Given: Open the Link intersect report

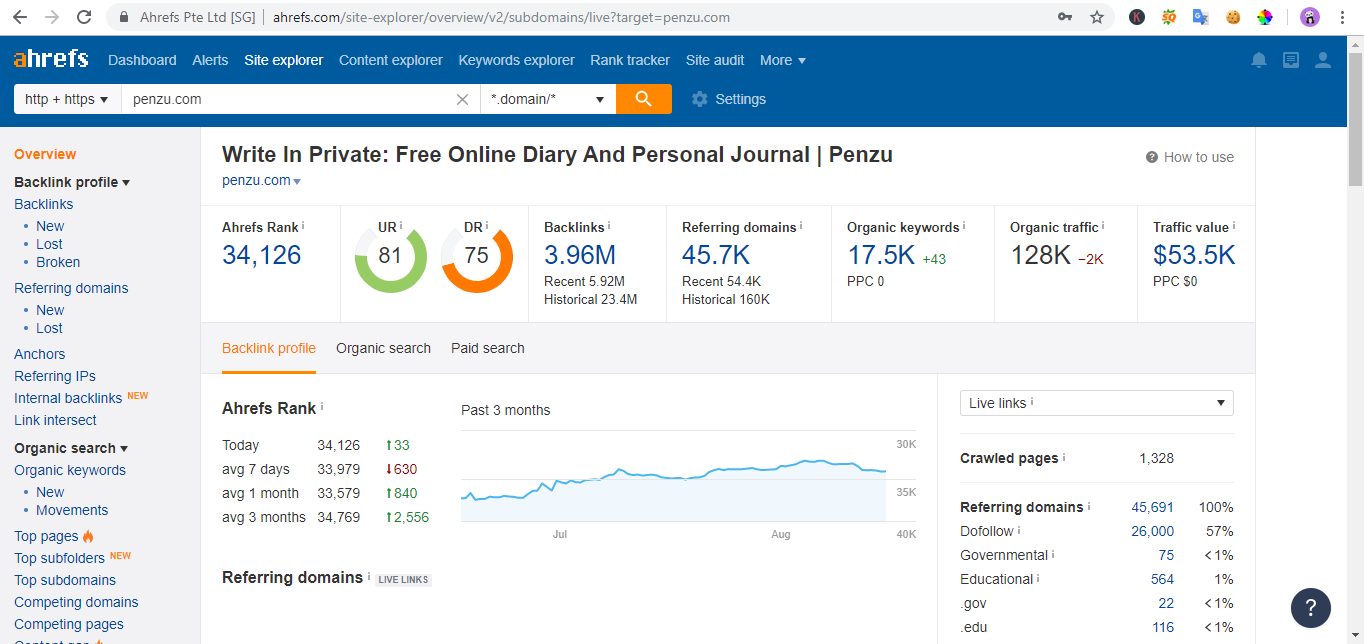Looking at the screenshot, I should 55,420.
